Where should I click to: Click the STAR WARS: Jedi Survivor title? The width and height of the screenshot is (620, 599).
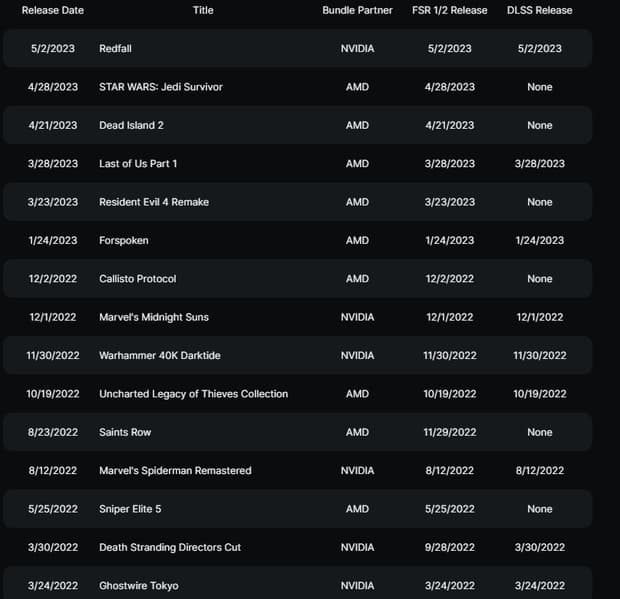pos(160,87)
